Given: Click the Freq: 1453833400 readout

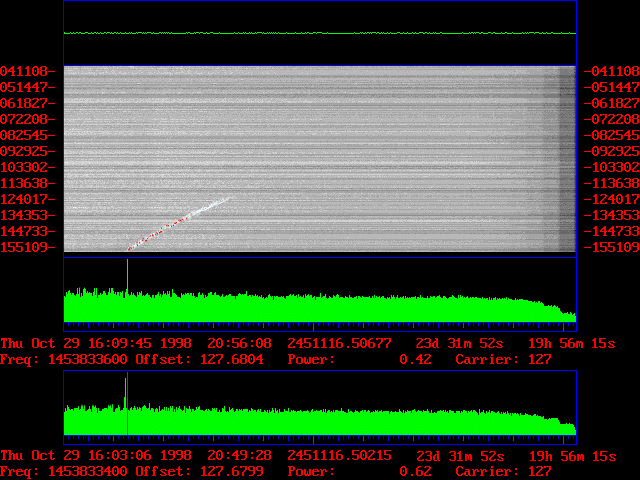Looking at the screenshot, I should click(64, 471).
